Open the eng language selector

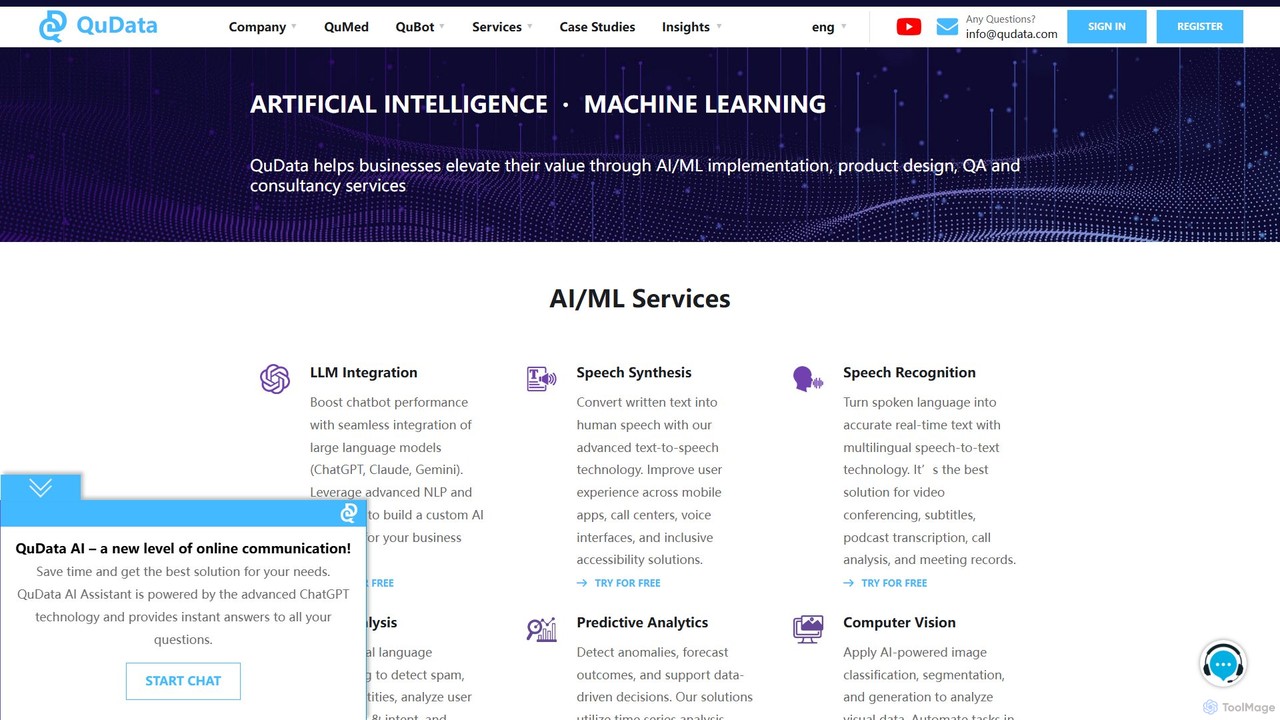829,27
